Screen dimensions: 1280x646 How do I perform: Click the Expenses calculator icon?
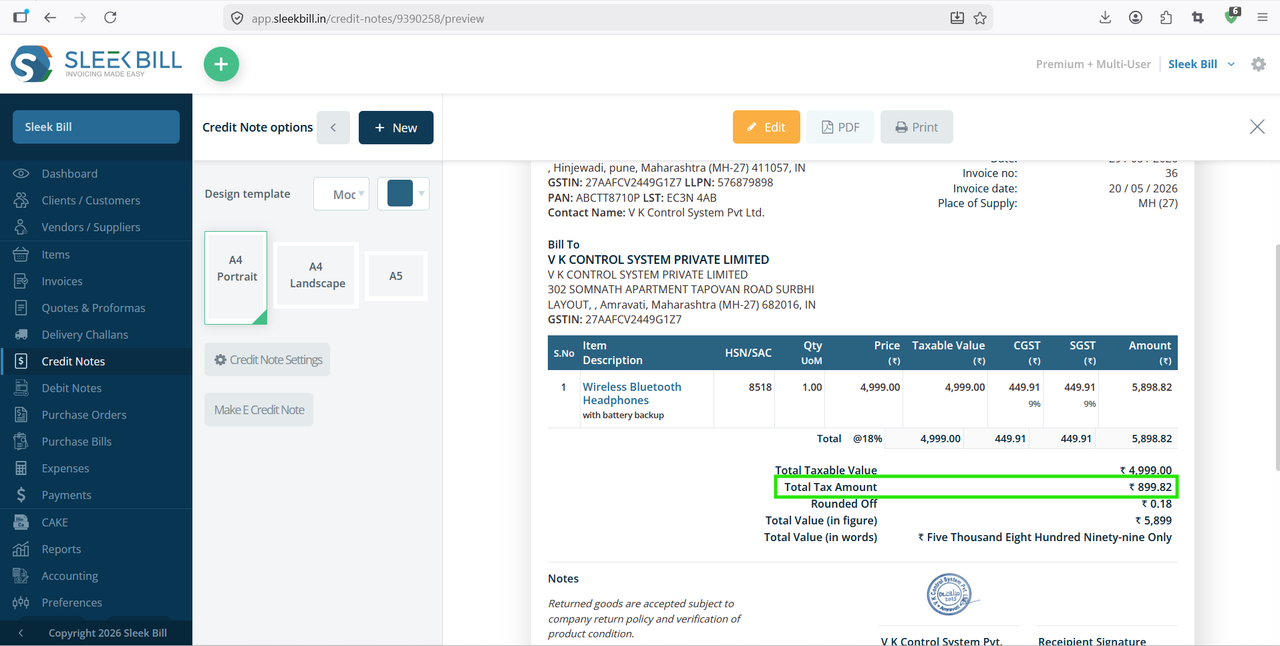coord(21,469)
